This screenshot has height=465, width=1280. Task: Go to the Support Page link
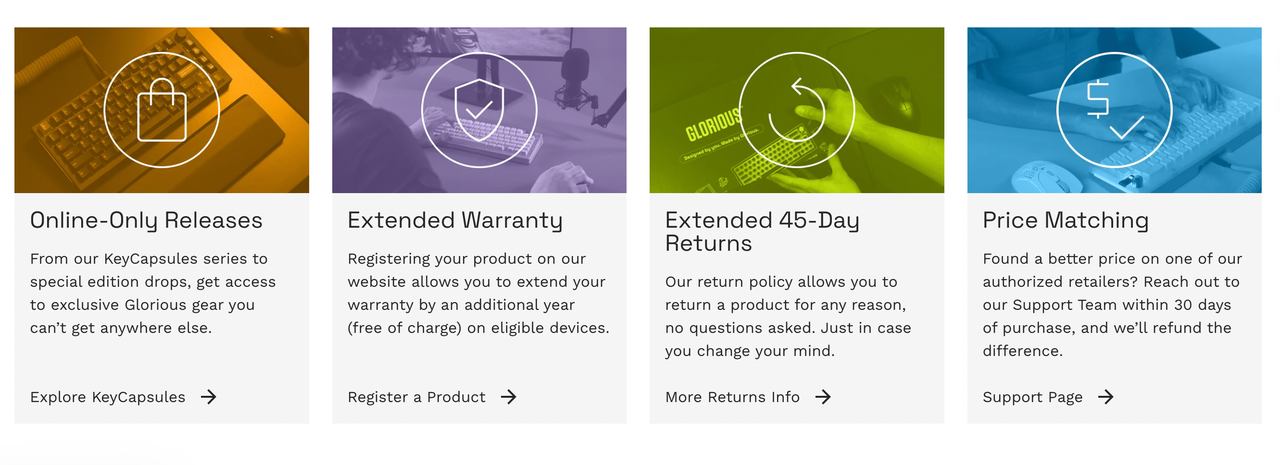pos(1032,397)
